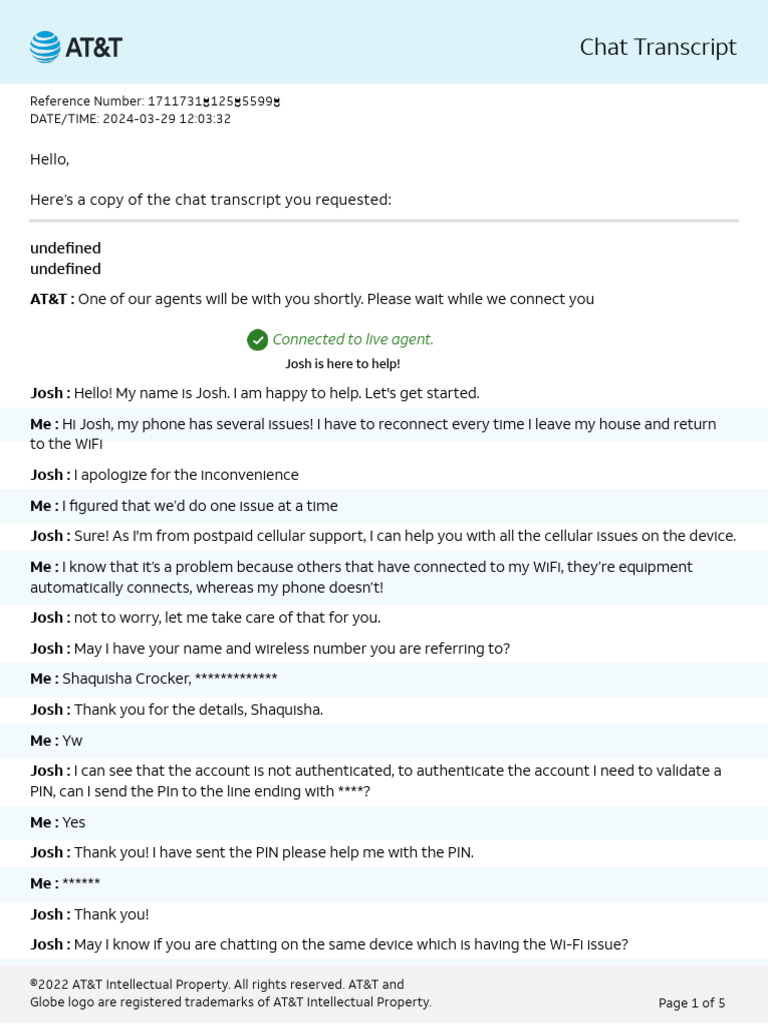Screen dimensions: 768x1024
Task: Click the message about reconnecting to WiFi
Action: tap(373, 434)
